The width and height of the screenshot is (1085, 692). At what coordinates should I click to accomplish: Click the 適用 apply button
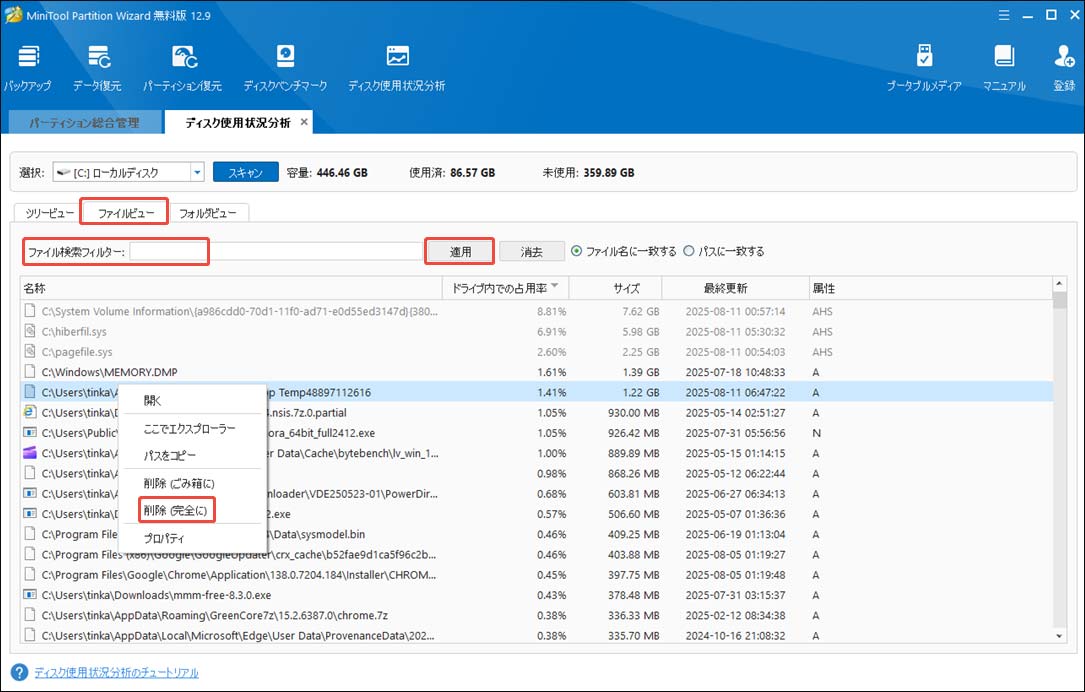pyautogui.click(x=460, y=251)
